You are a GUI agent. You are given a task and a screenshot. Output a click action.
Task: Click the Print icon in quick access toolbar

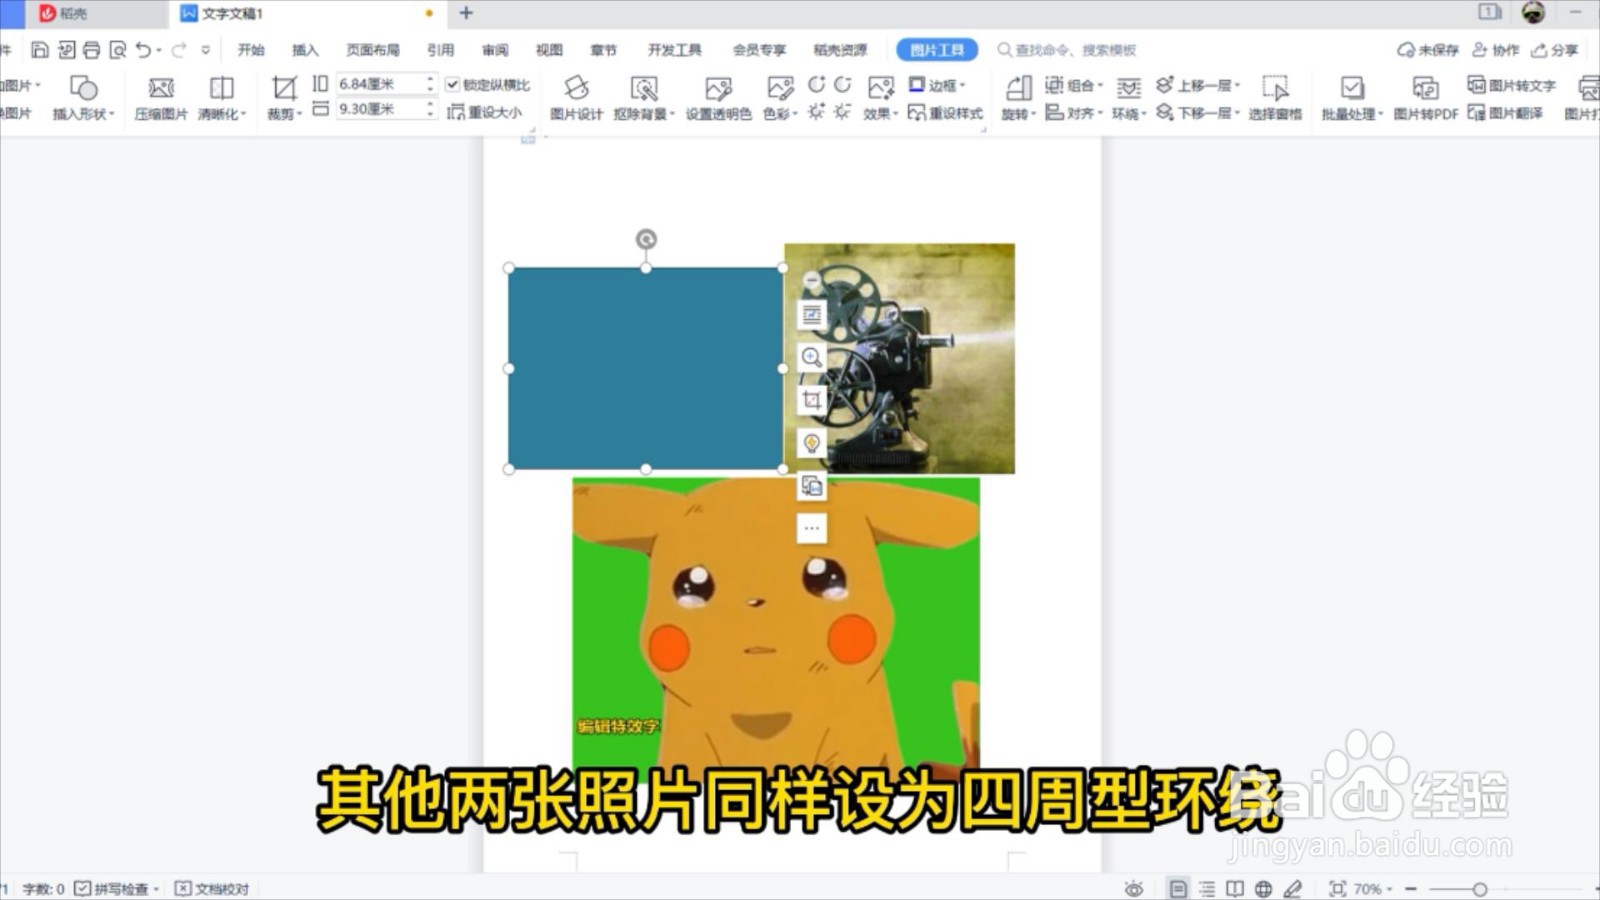pos(92,49)
